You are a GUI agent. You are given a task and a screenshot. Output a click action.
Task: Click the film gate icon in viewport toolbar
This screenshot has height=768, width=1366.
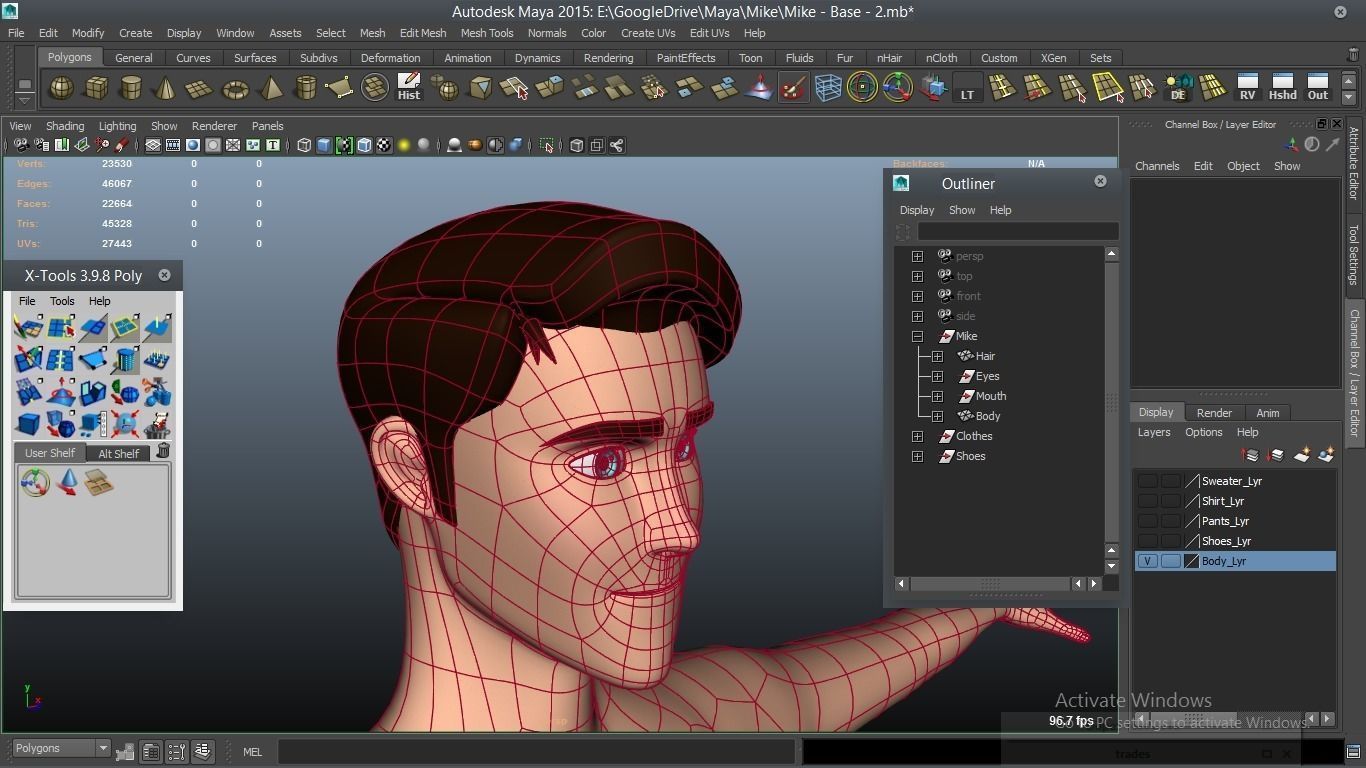(x=173, y=146)
